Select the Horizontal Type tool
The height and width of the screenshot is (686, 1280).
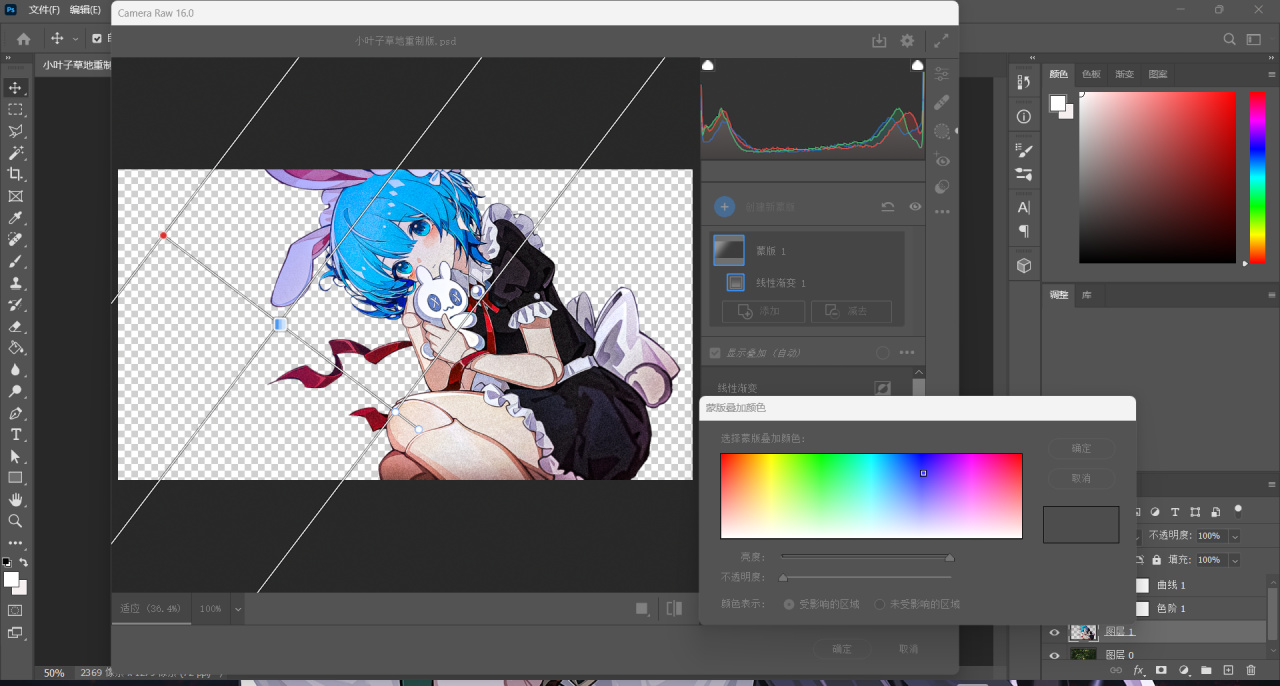click(16, 434)
